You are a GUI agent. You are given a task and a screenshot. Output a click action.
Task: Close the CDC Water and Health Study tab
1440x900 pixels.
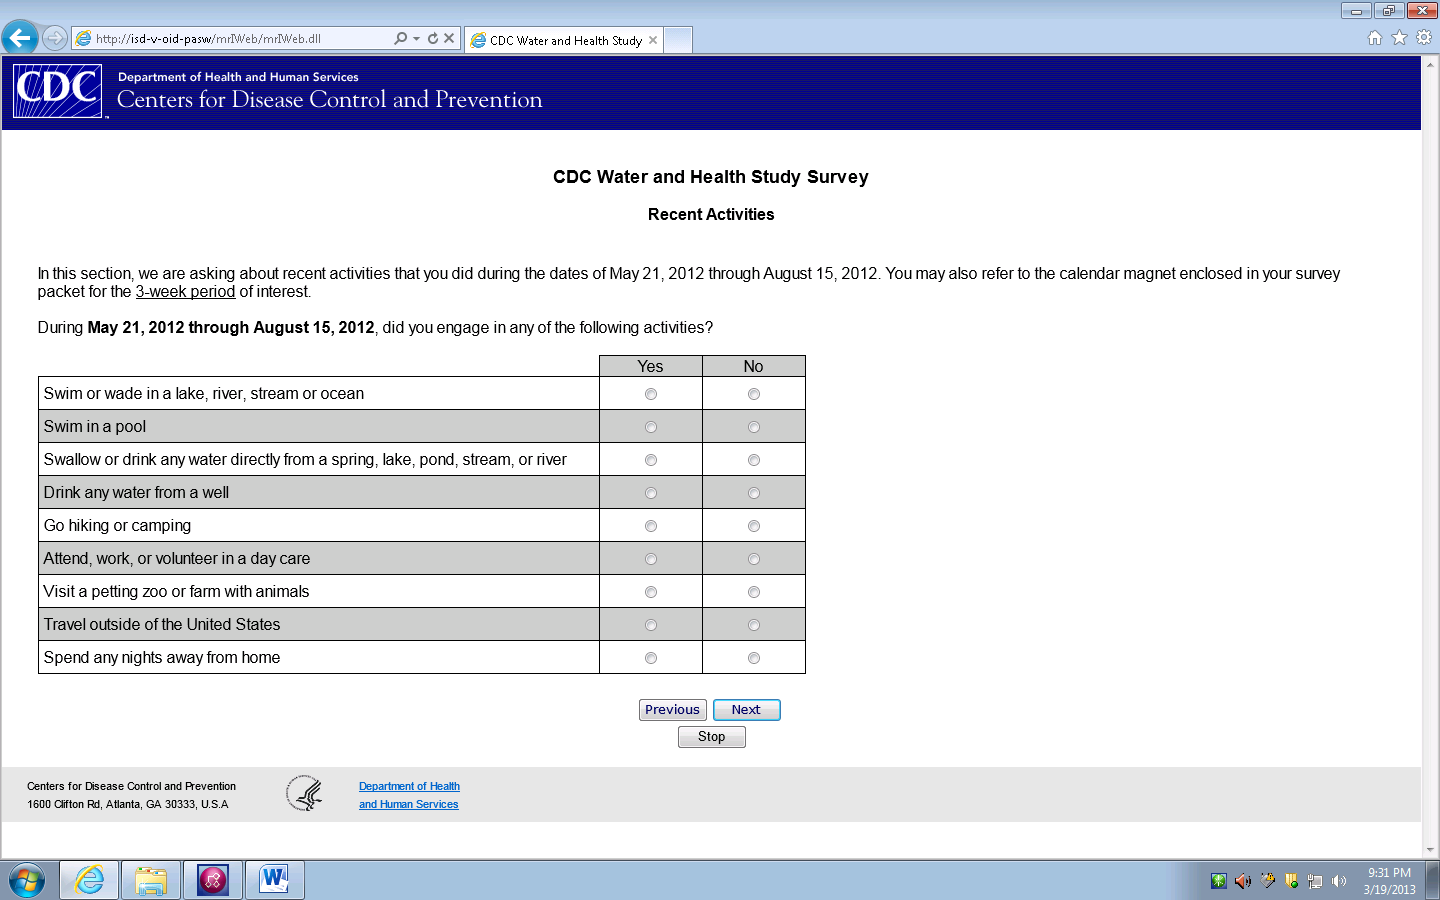pyautogui.click(x=653, y=40)
